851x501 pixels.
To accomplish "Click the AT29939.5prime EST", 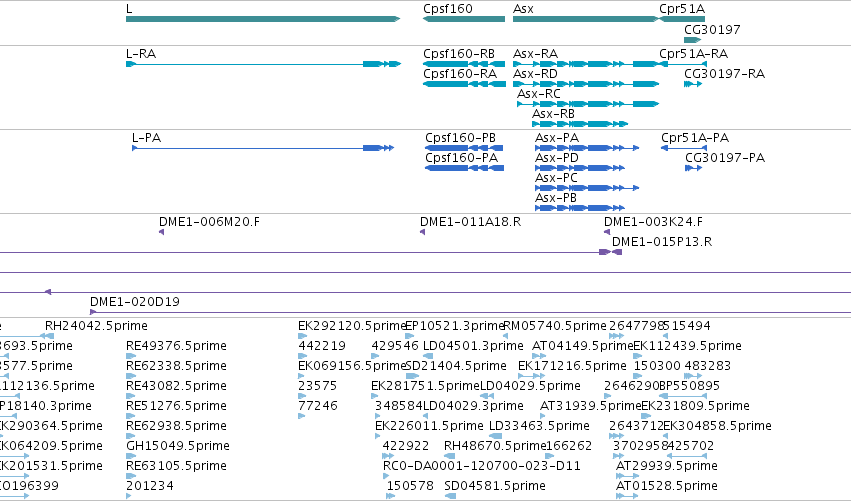I will 667,467.
